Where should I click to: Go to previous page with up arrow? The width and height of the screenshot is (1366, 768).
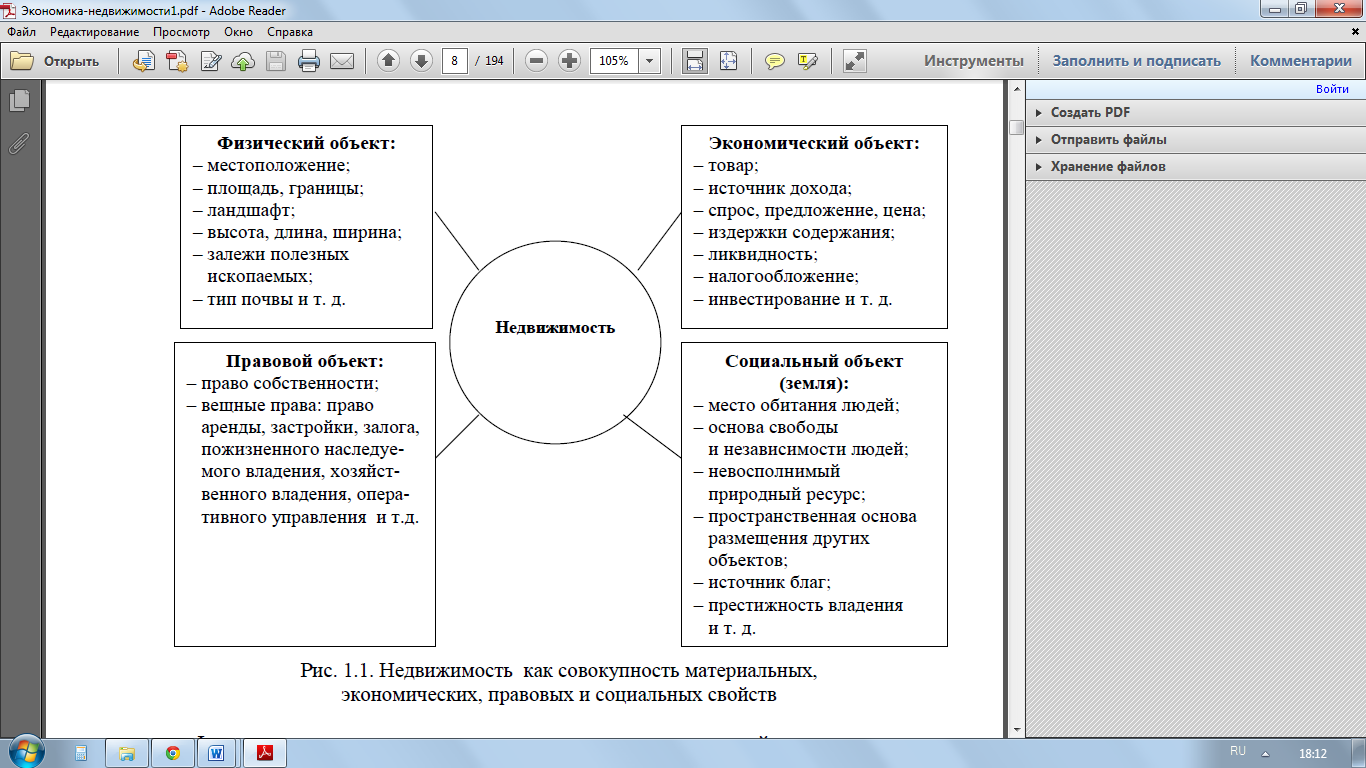pos(389,61)
